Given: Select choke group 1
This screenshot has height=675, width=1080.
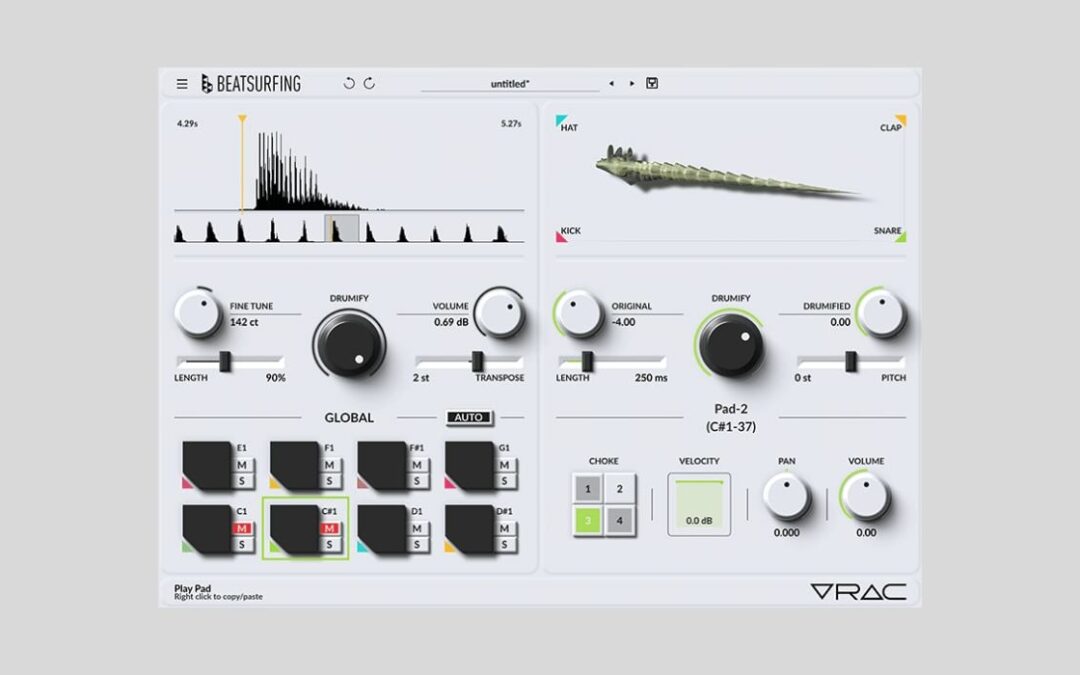Looking at the screenshot, I should coord(588,489).
